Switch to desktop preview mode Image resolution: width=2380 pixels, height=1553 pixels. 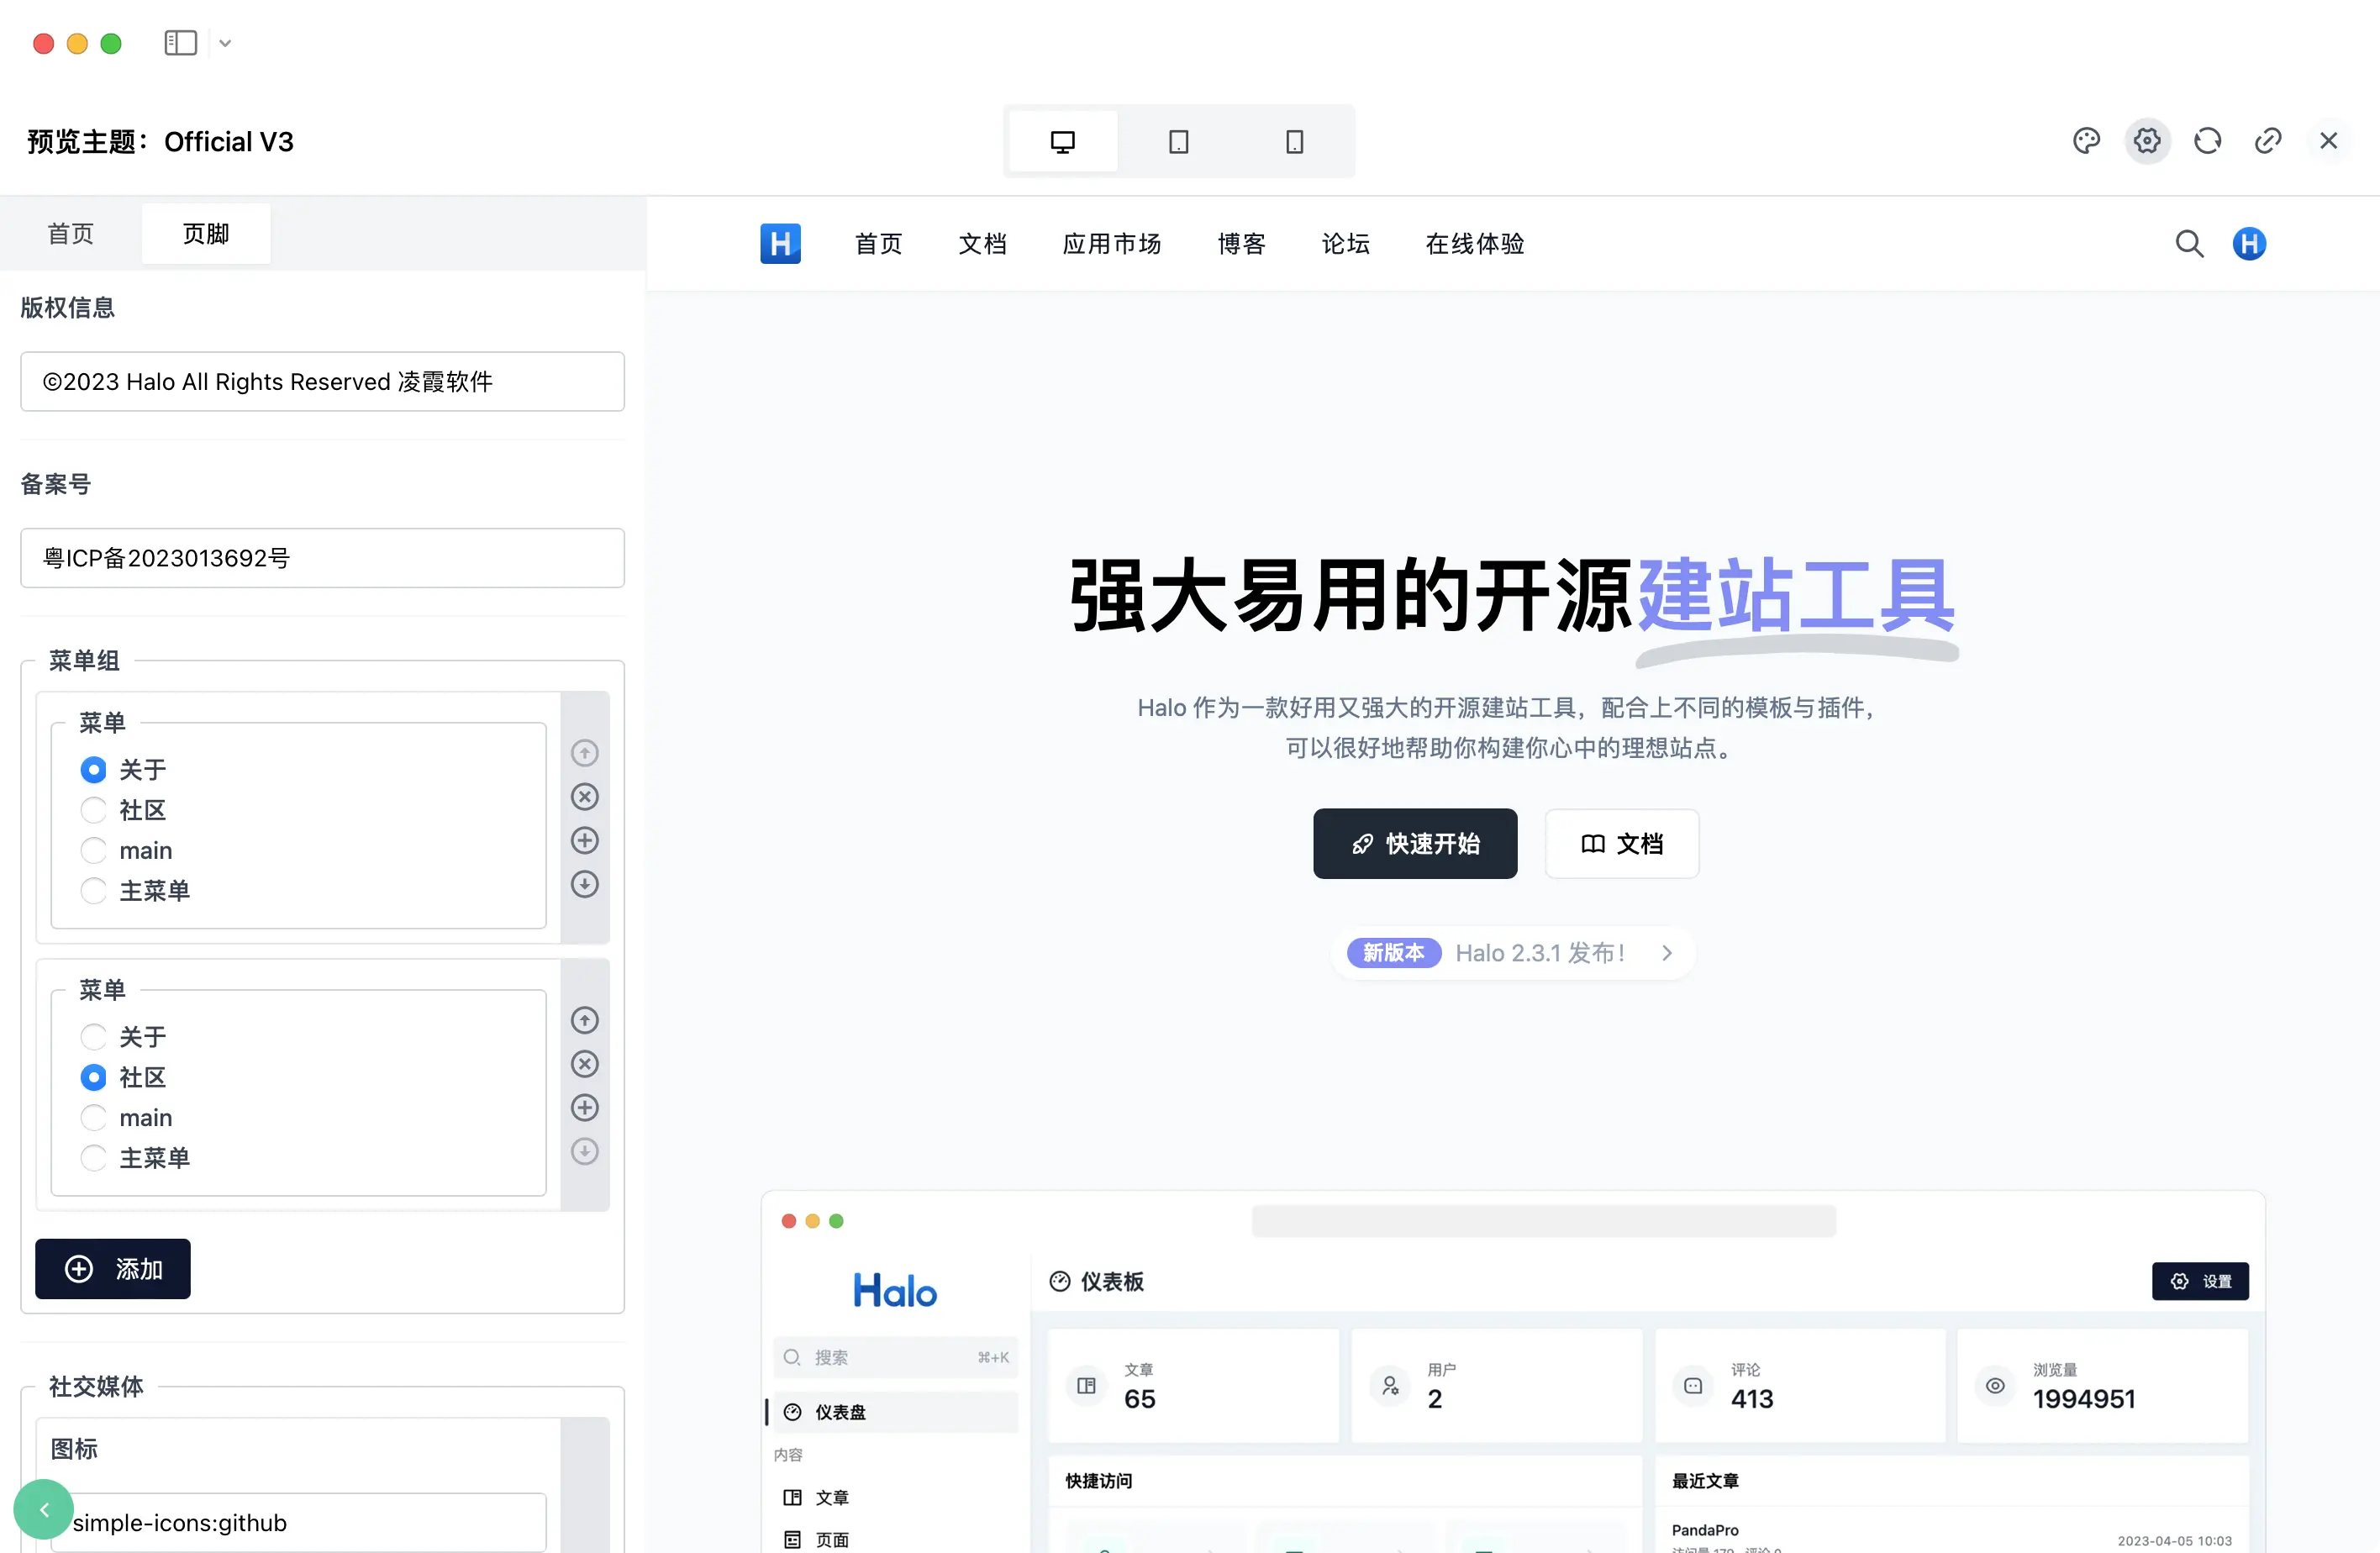coord(1063,141)
